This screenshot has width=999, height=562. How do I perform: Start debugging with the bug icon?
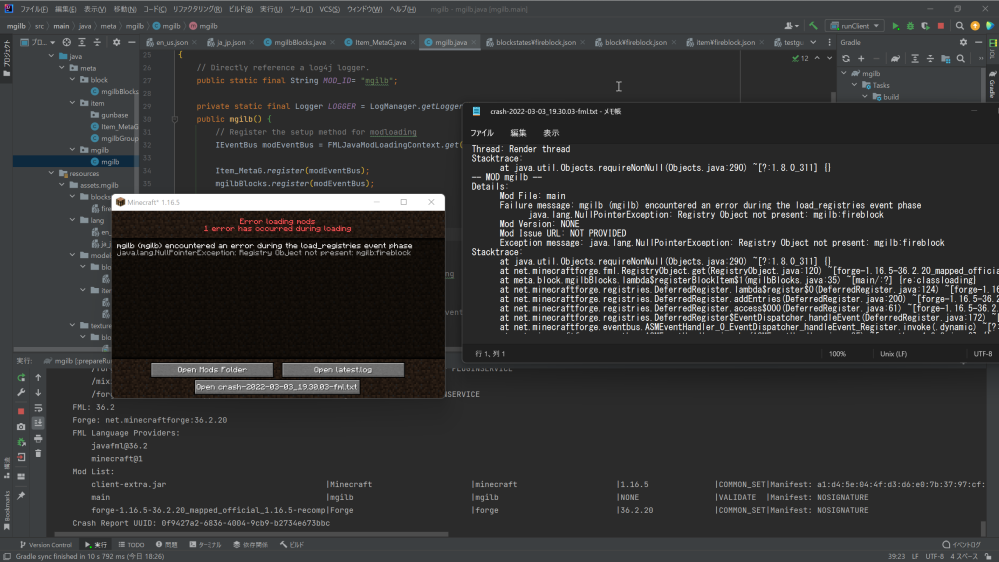(x=910, y=26)
